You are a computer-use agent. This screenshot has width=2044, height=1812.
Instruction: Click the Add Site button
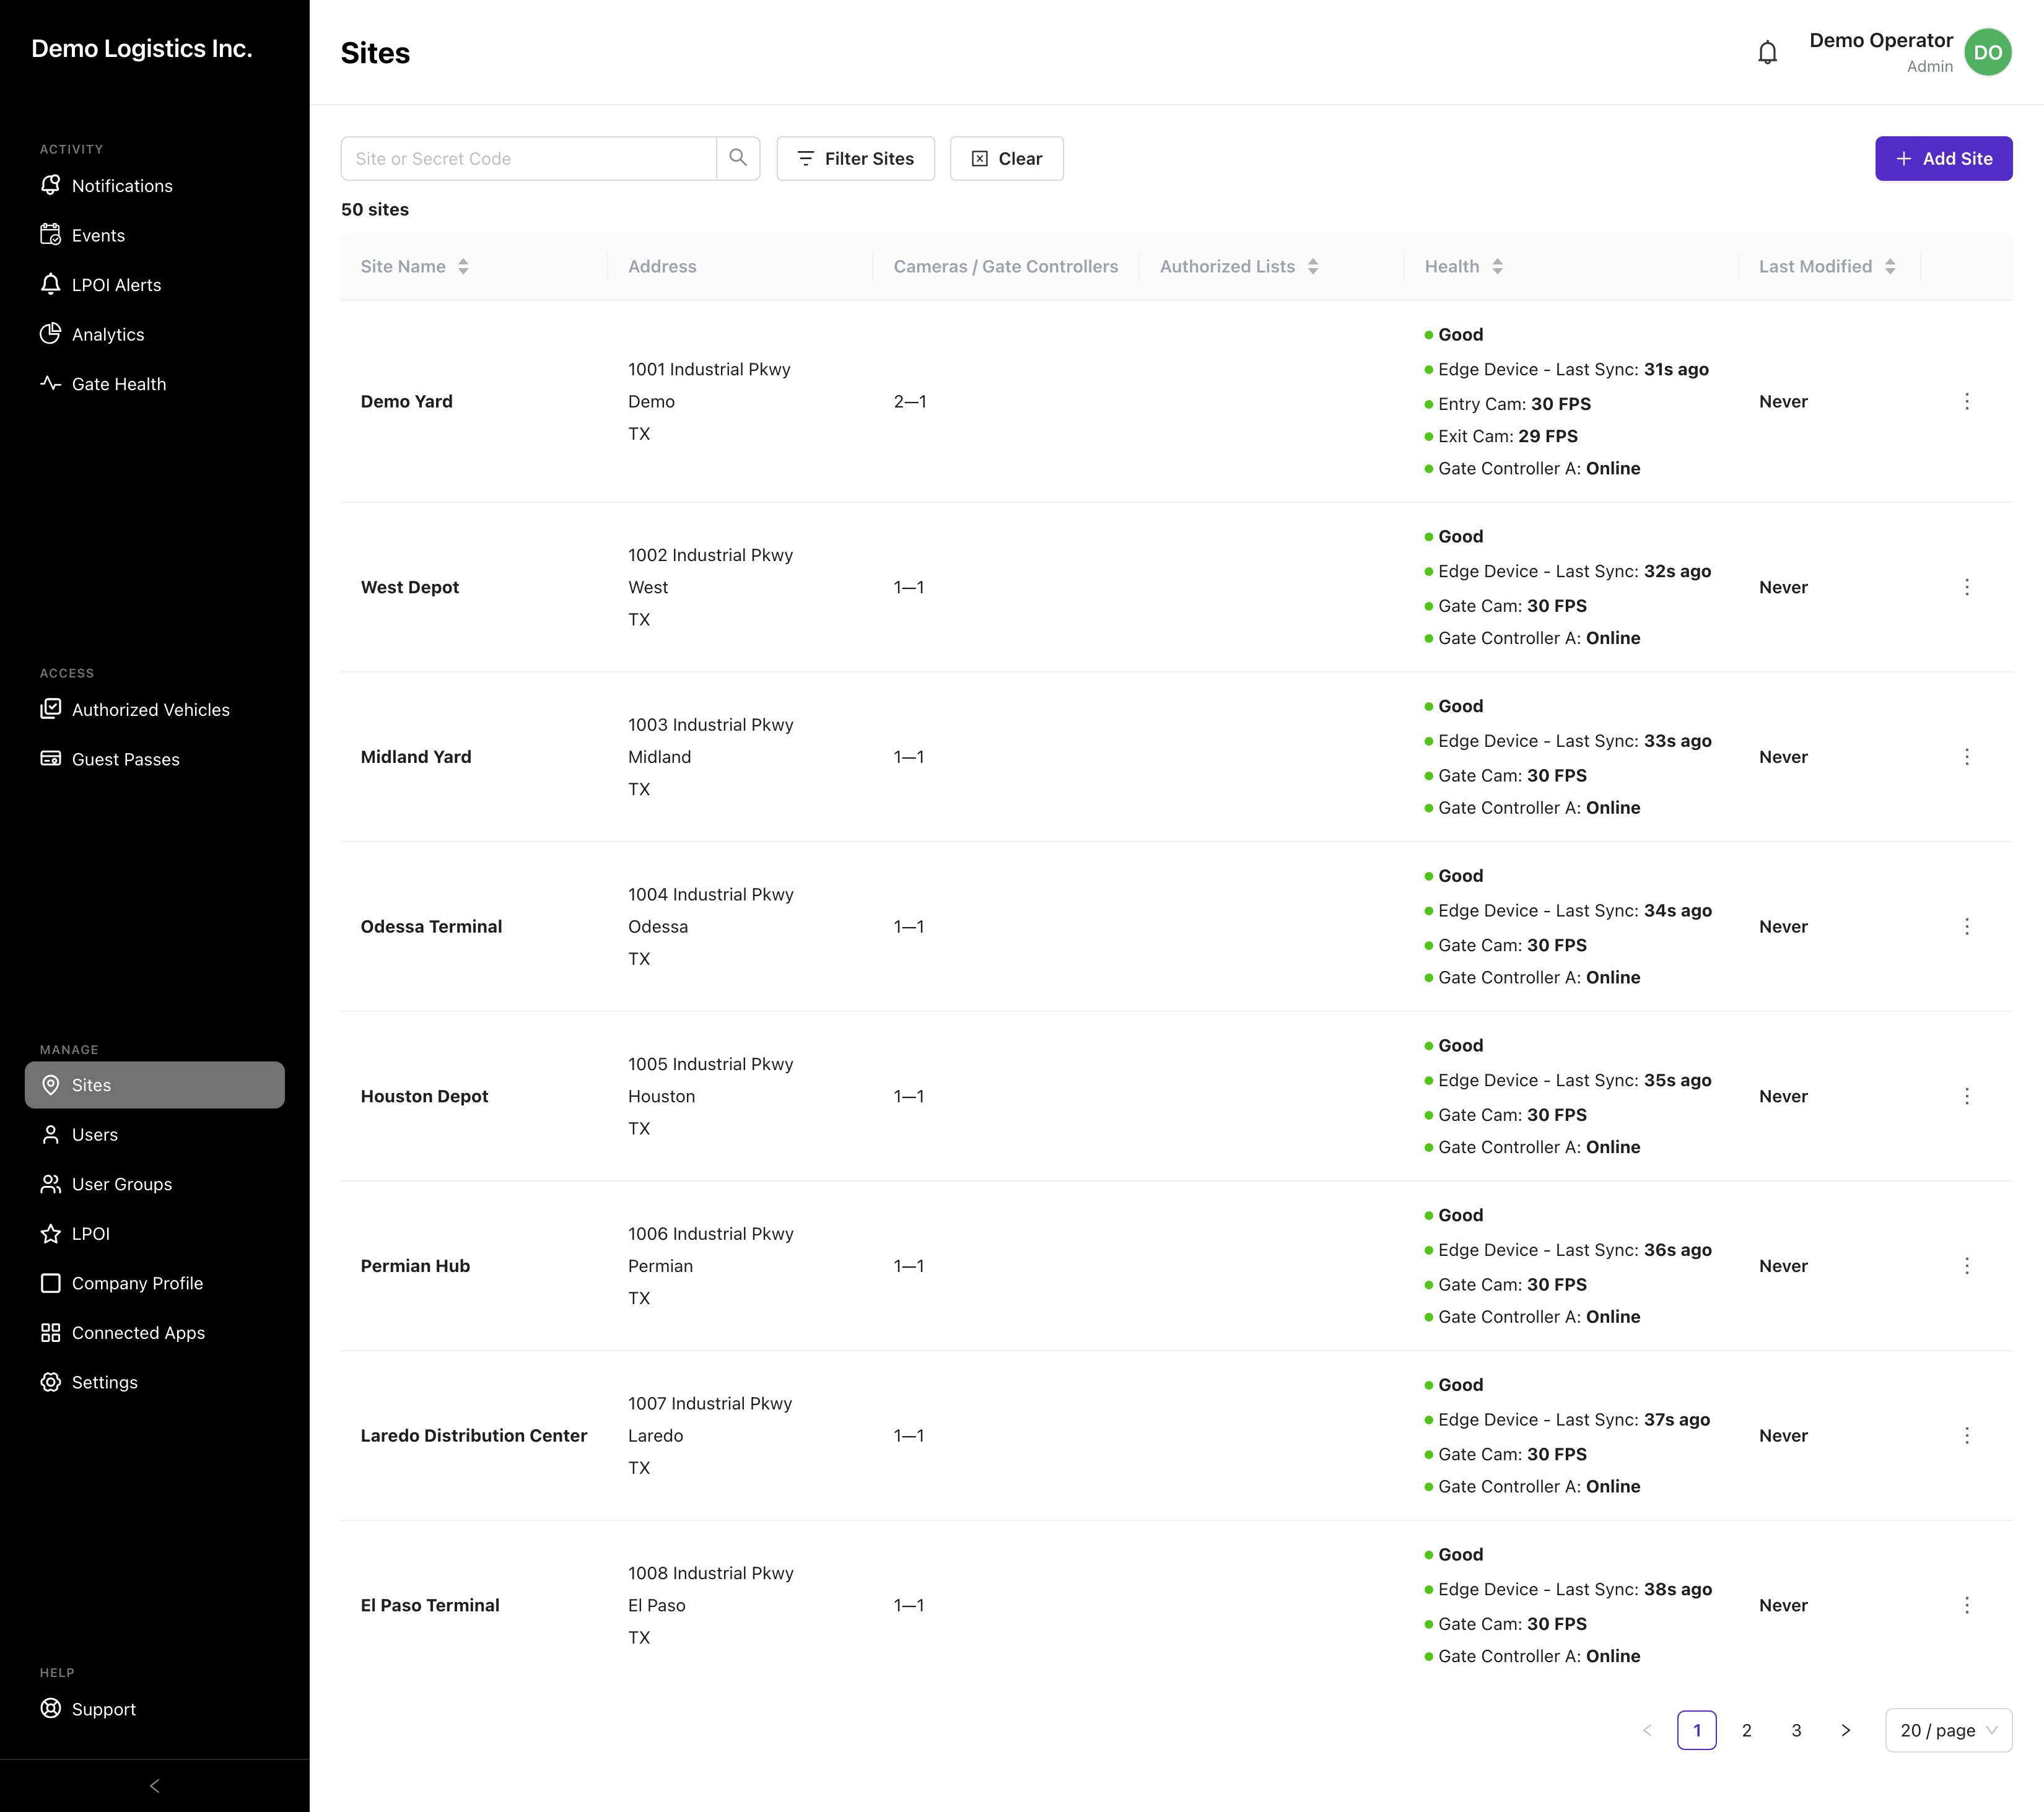click(1943, 158)
